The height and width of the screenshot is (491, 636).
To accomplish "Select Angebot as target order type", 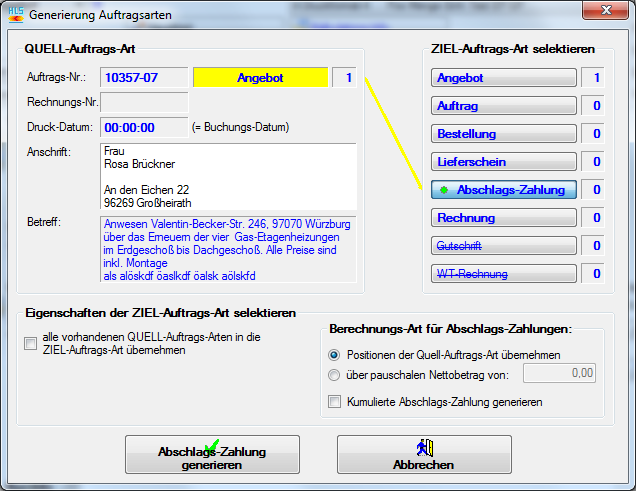I will [x=504, y=78].
